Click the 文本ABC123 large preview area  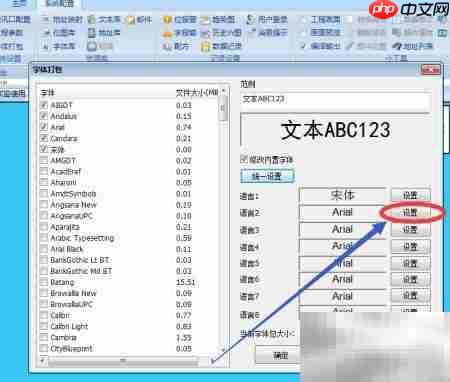(335, 130)
